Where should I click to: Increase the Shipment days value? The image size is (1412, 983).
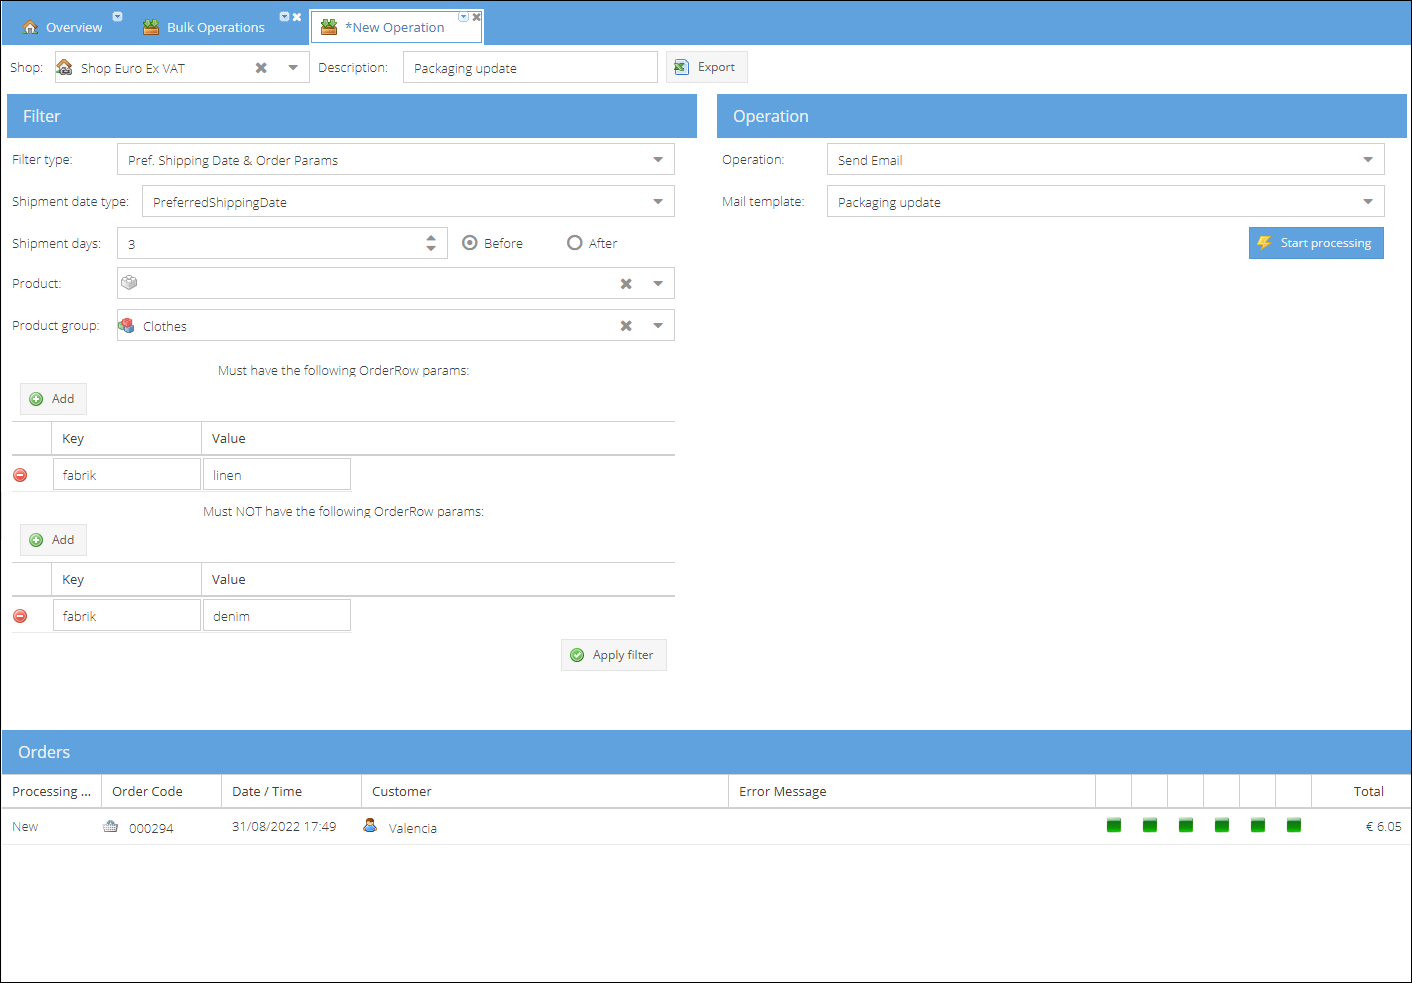[431, 238]
